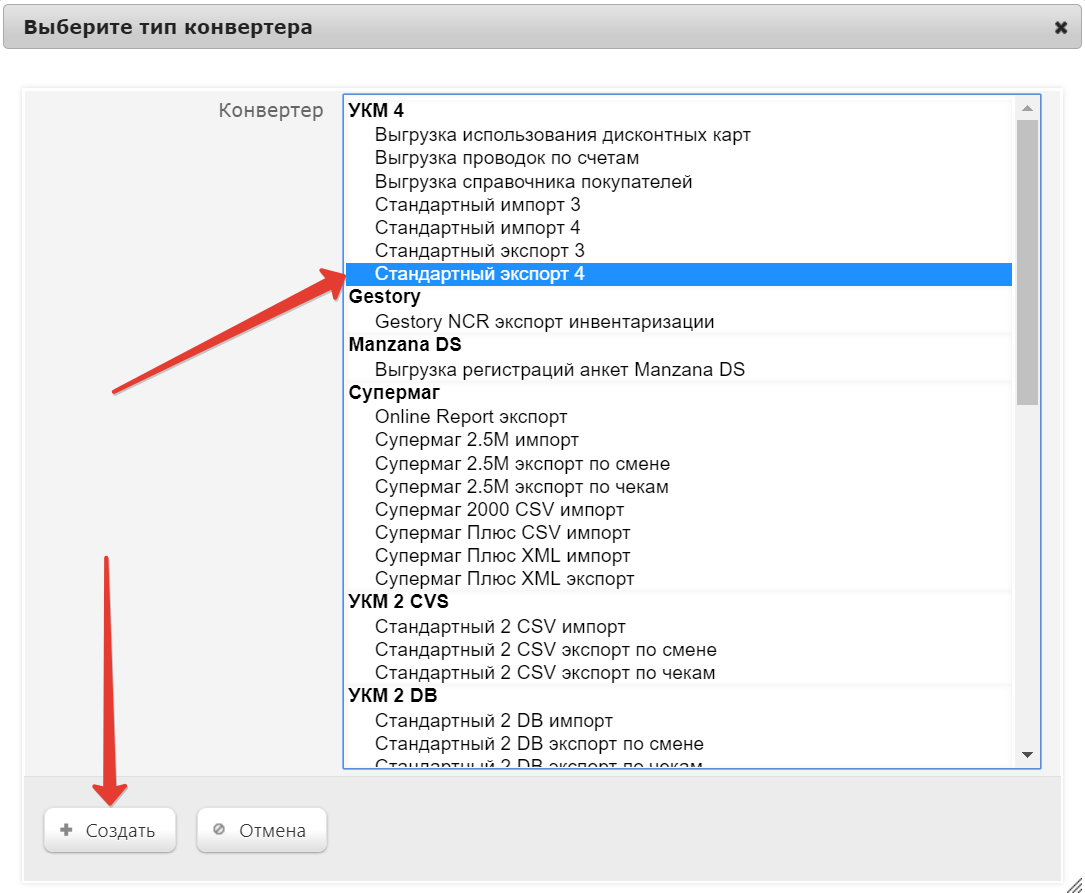Click the Manzana DS group header
This screenshot has height=893, width=1085.
click(x=405, y=344)
